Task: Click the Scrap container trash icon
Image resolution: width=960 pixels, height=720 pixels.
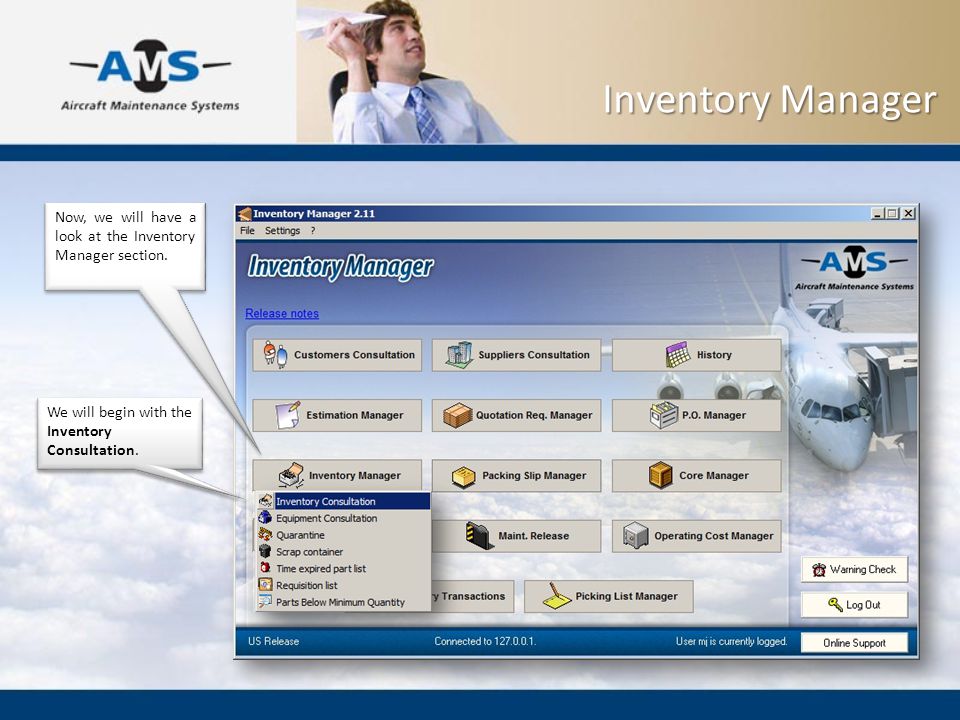Action: [265, 551]
